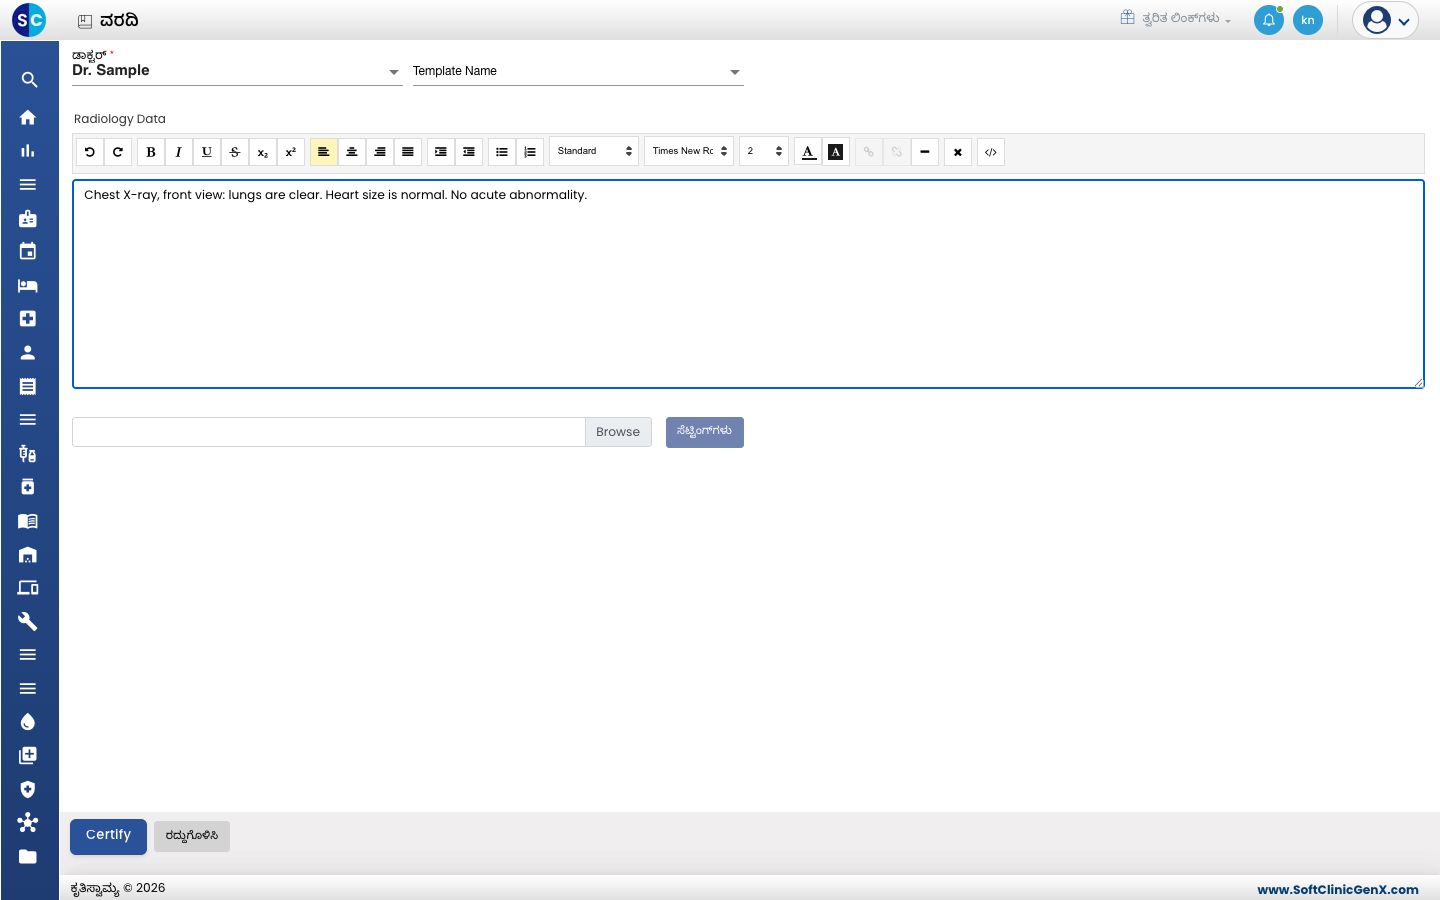Image resolution: width=1440 pixels, height=900 pixels.
Task: Open notifications bell icon
Action: [x=1269, y=20]
